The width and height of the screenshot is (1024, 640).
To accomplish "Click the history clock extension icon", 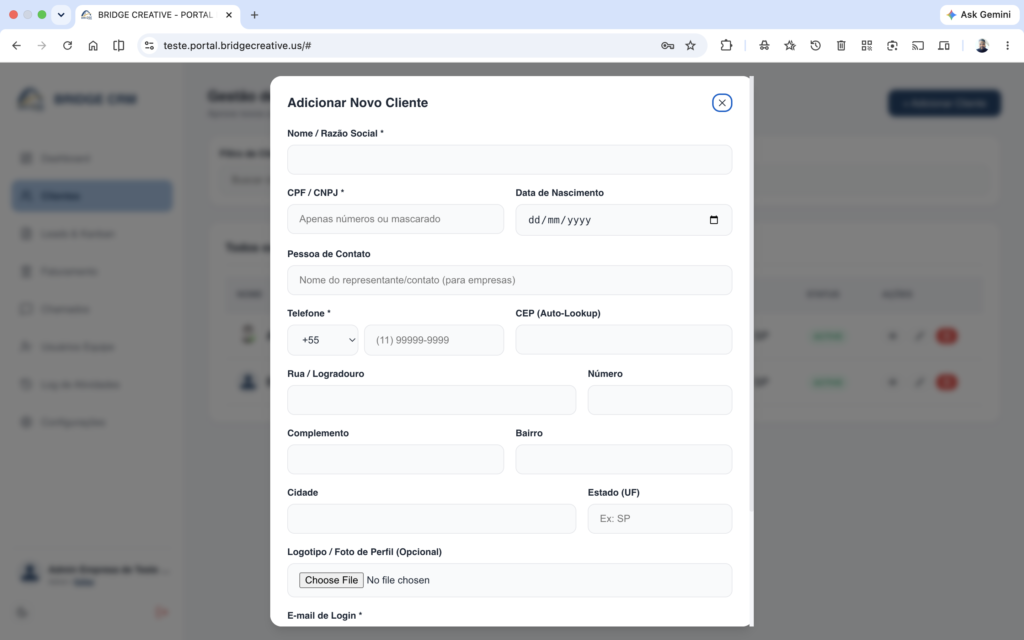I will pyautogui.click(x=815, y=46).
